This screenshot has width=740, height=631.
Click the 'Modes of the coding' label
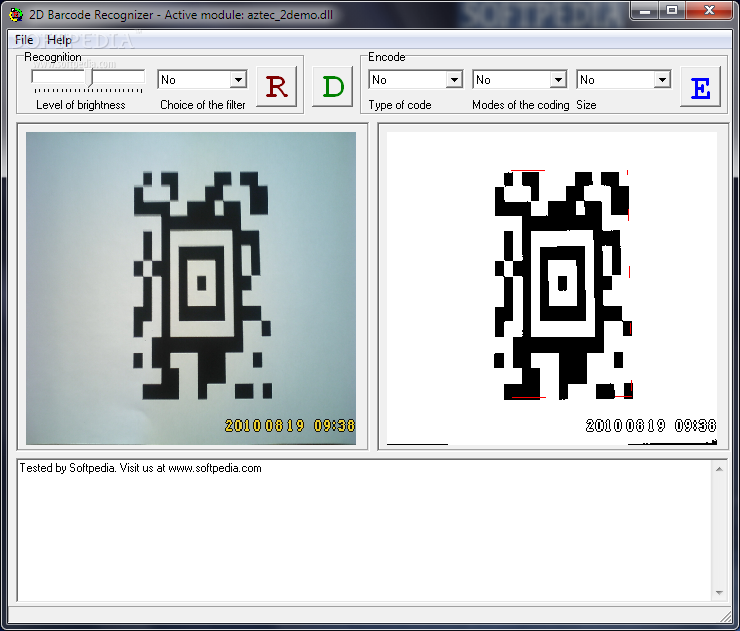click(521, 105)
